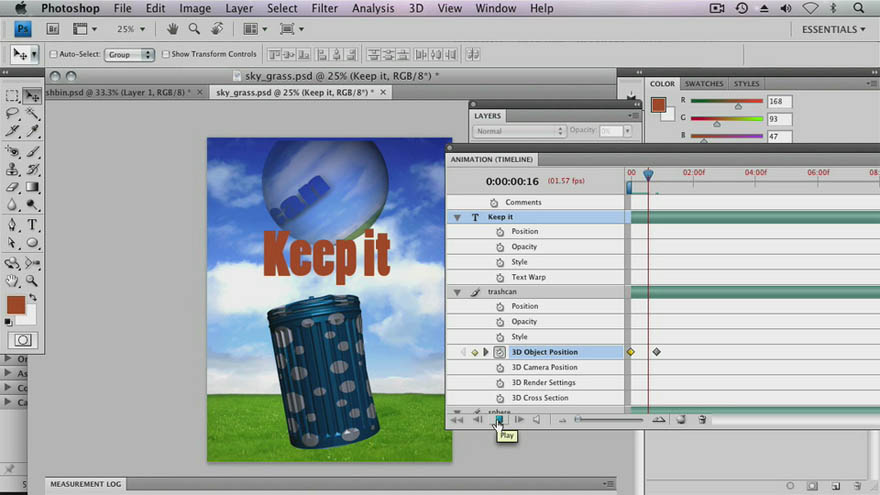The height and width of the screenshot is (495, 880).
Task: Add keyframe at current time for 3D Object Position
Action: (475, 352)
